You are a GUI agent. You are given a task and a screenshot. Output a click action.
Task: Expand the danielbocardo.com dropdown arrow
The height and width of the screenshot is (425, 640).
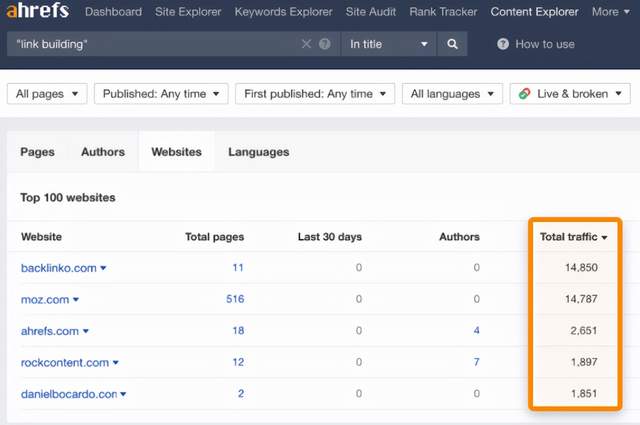point(123,394)
